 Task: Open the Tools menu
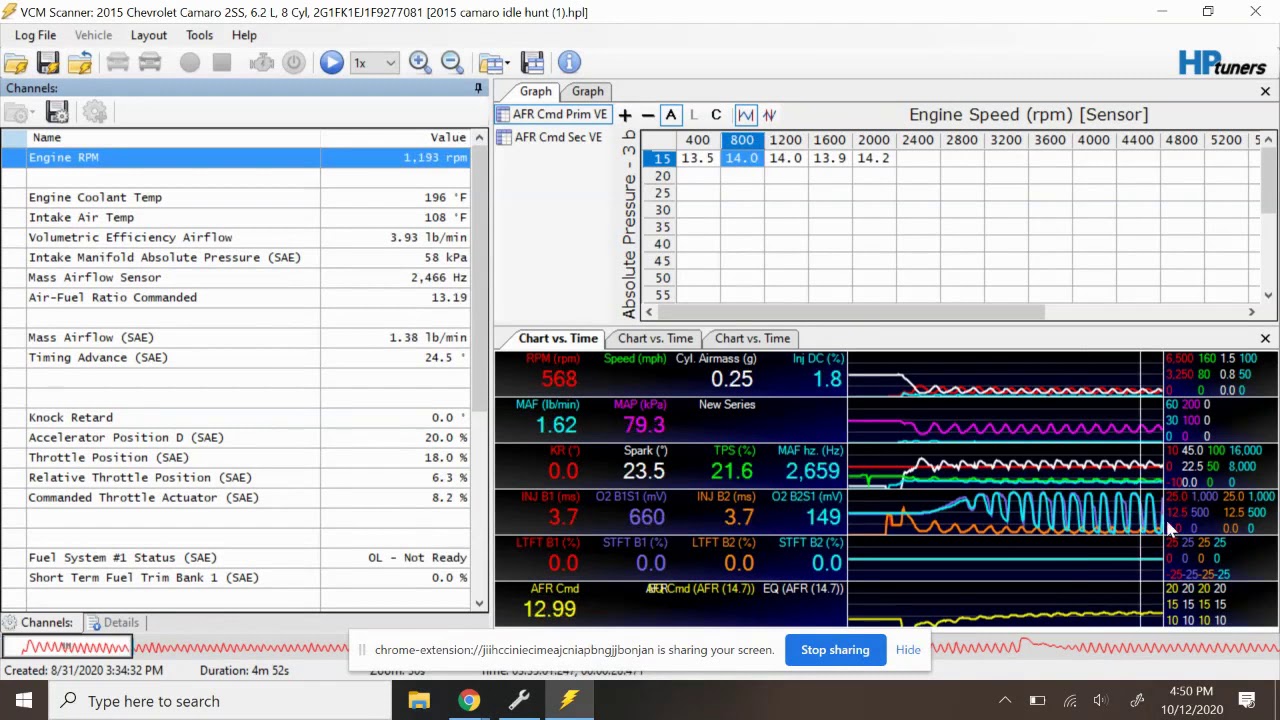(x=199, y=35)
